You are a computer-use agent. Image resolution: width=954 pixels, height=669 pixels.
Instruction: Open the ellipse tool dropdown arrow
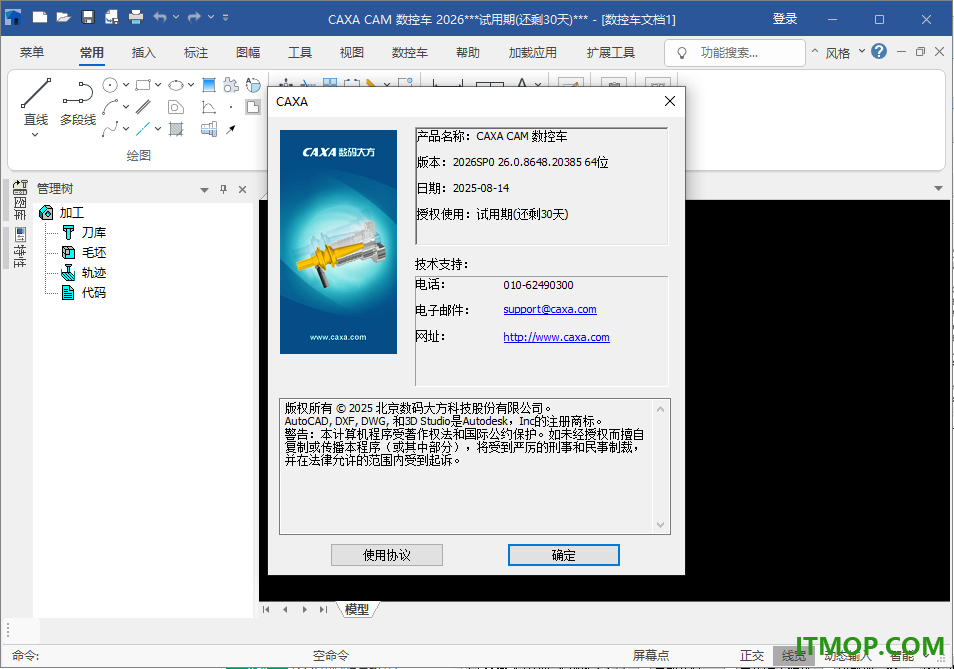click(191, 85)
